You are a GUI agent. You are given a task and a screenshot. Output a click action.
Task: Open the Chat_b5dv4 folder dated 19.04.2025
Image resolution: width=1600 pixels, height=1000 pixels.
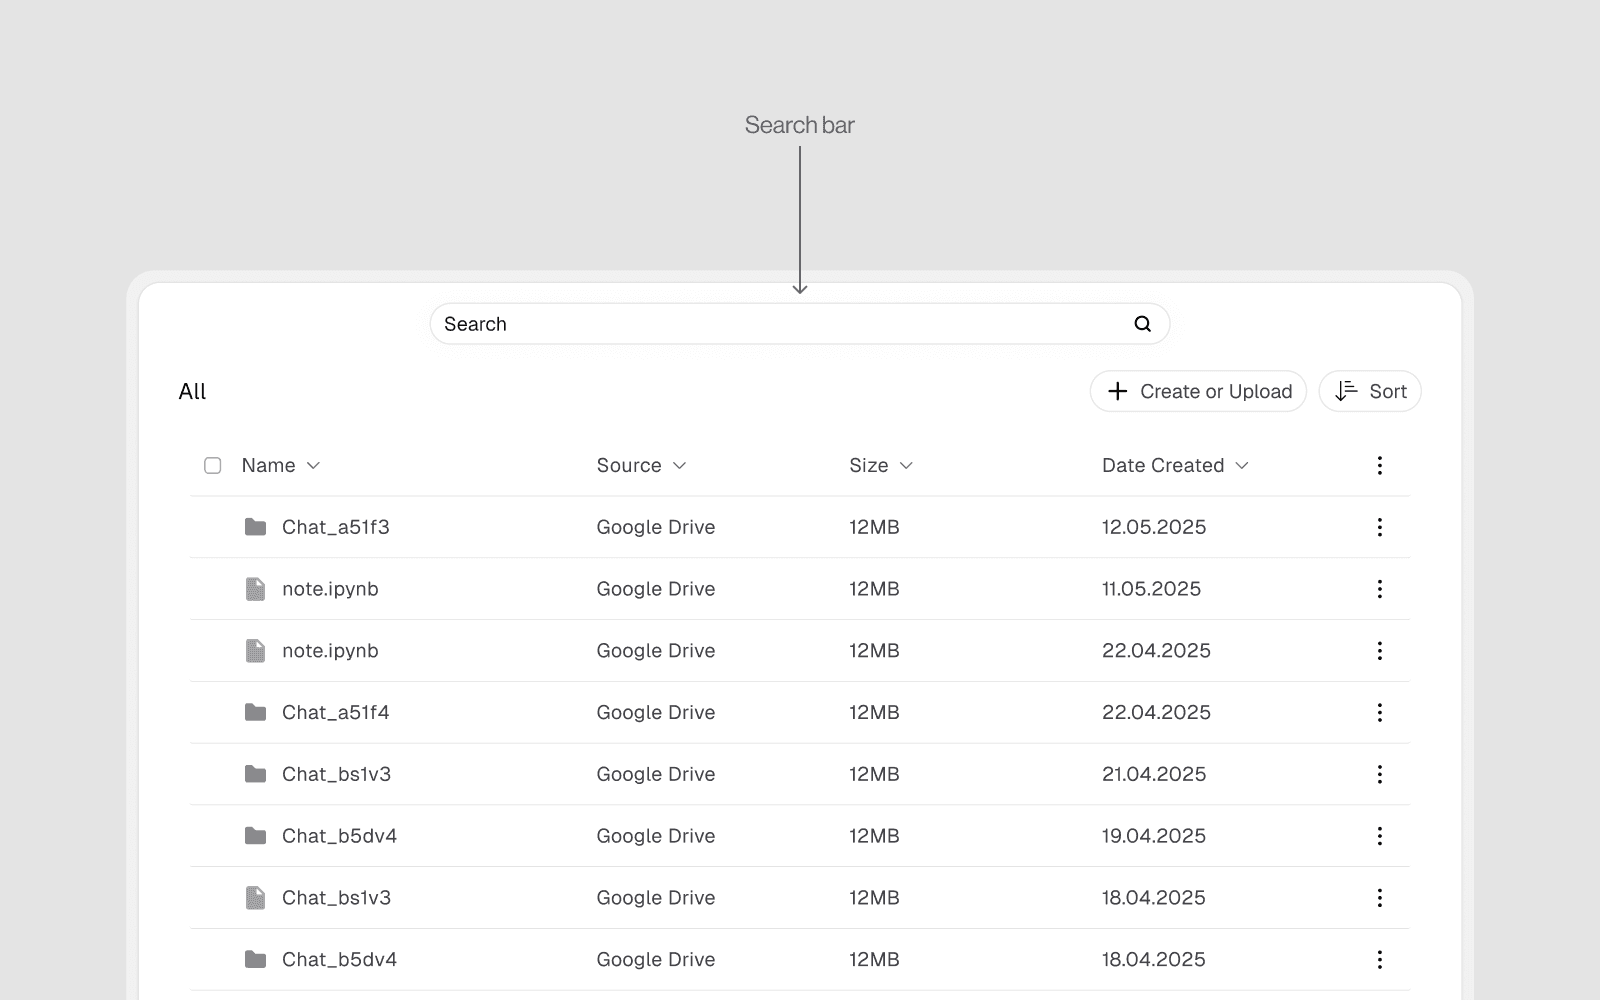click(x=339, y=836)
